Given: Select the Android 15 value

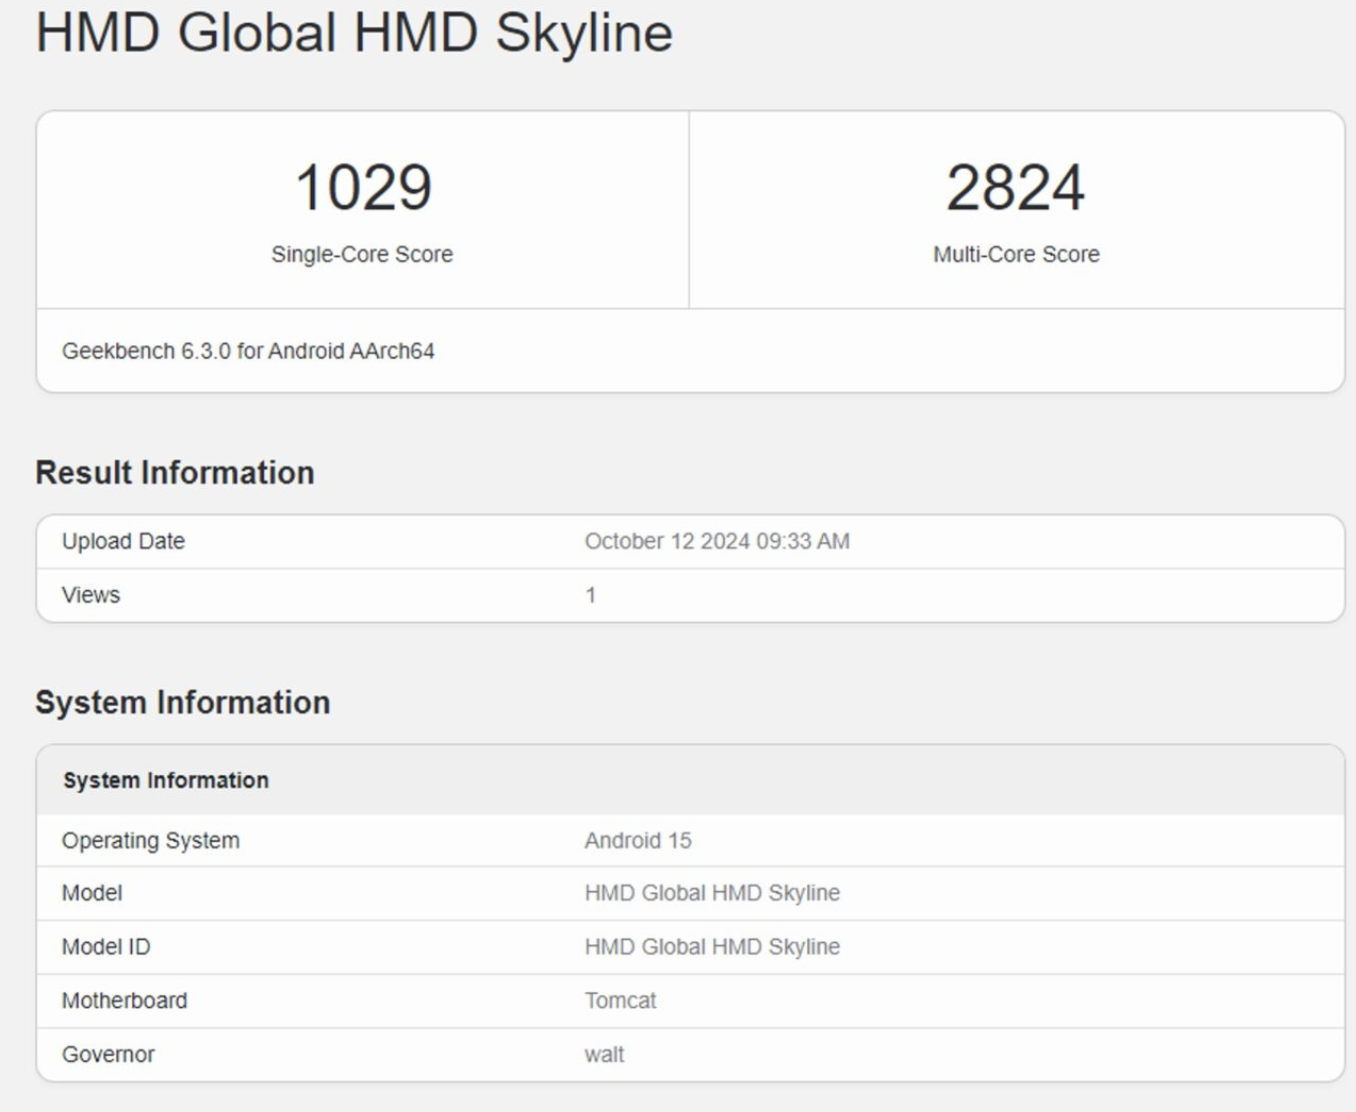Looking at the screenshot, I should [638, 840].
